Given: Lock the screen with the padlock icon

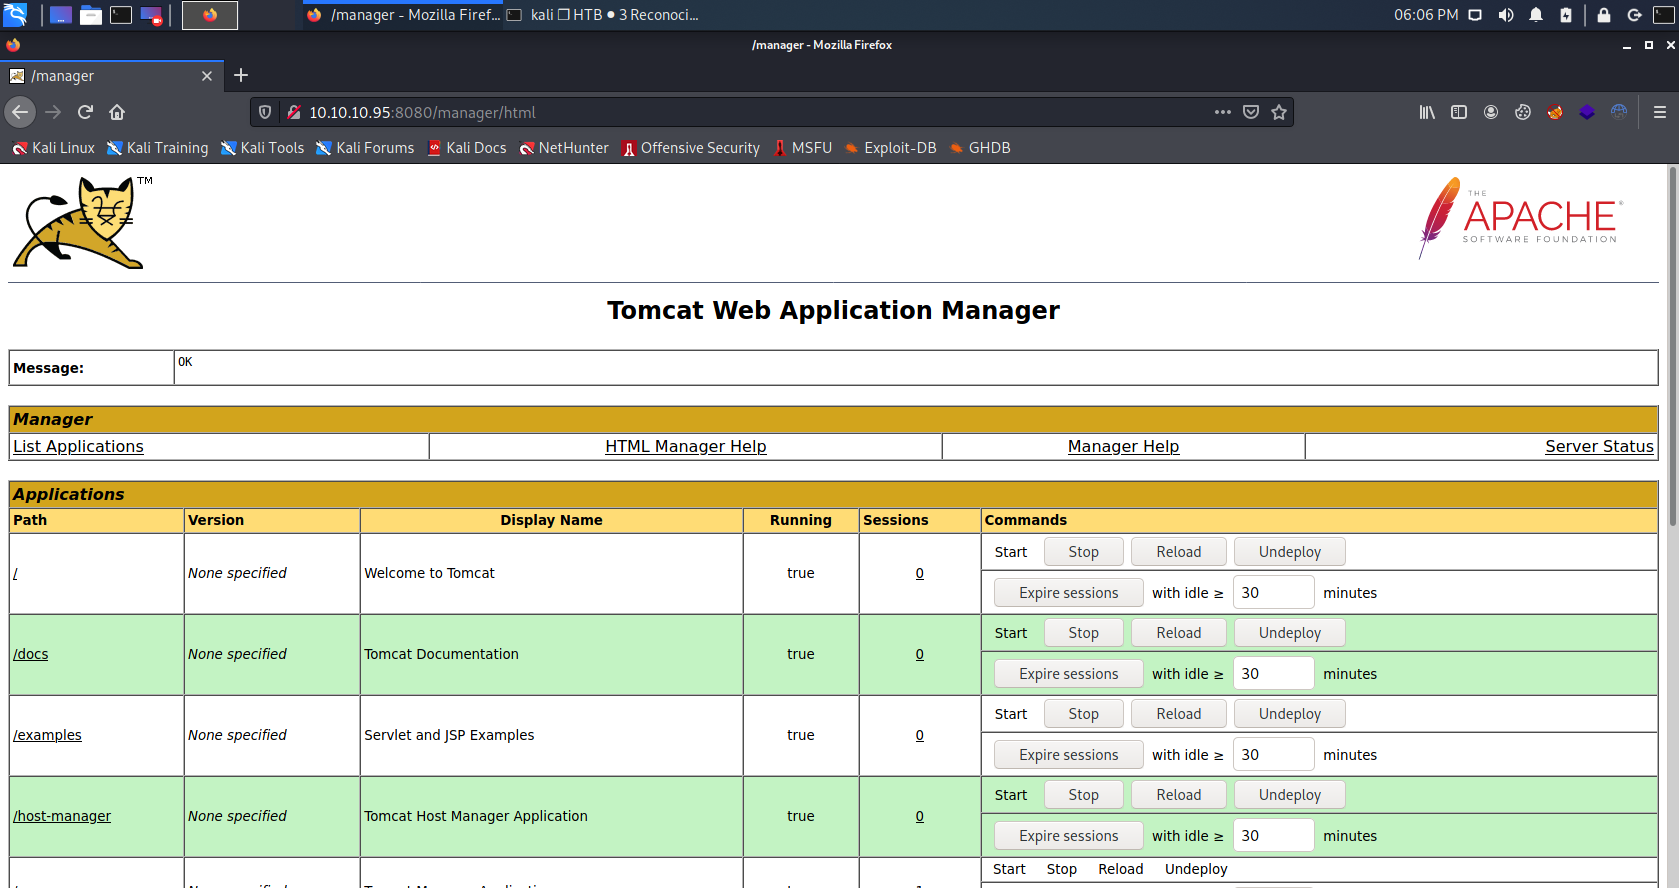Looking at the screenshot, I should tap(1604, 15).
